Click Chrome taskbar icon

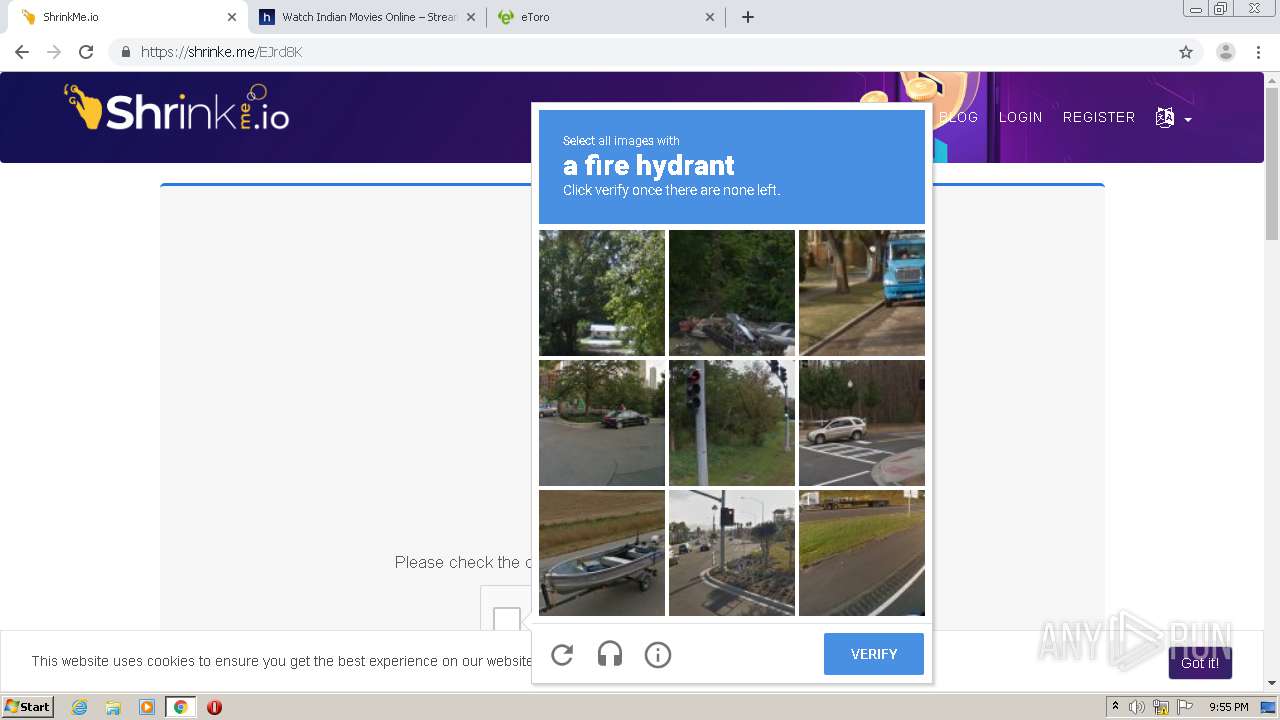pos(180,707)
